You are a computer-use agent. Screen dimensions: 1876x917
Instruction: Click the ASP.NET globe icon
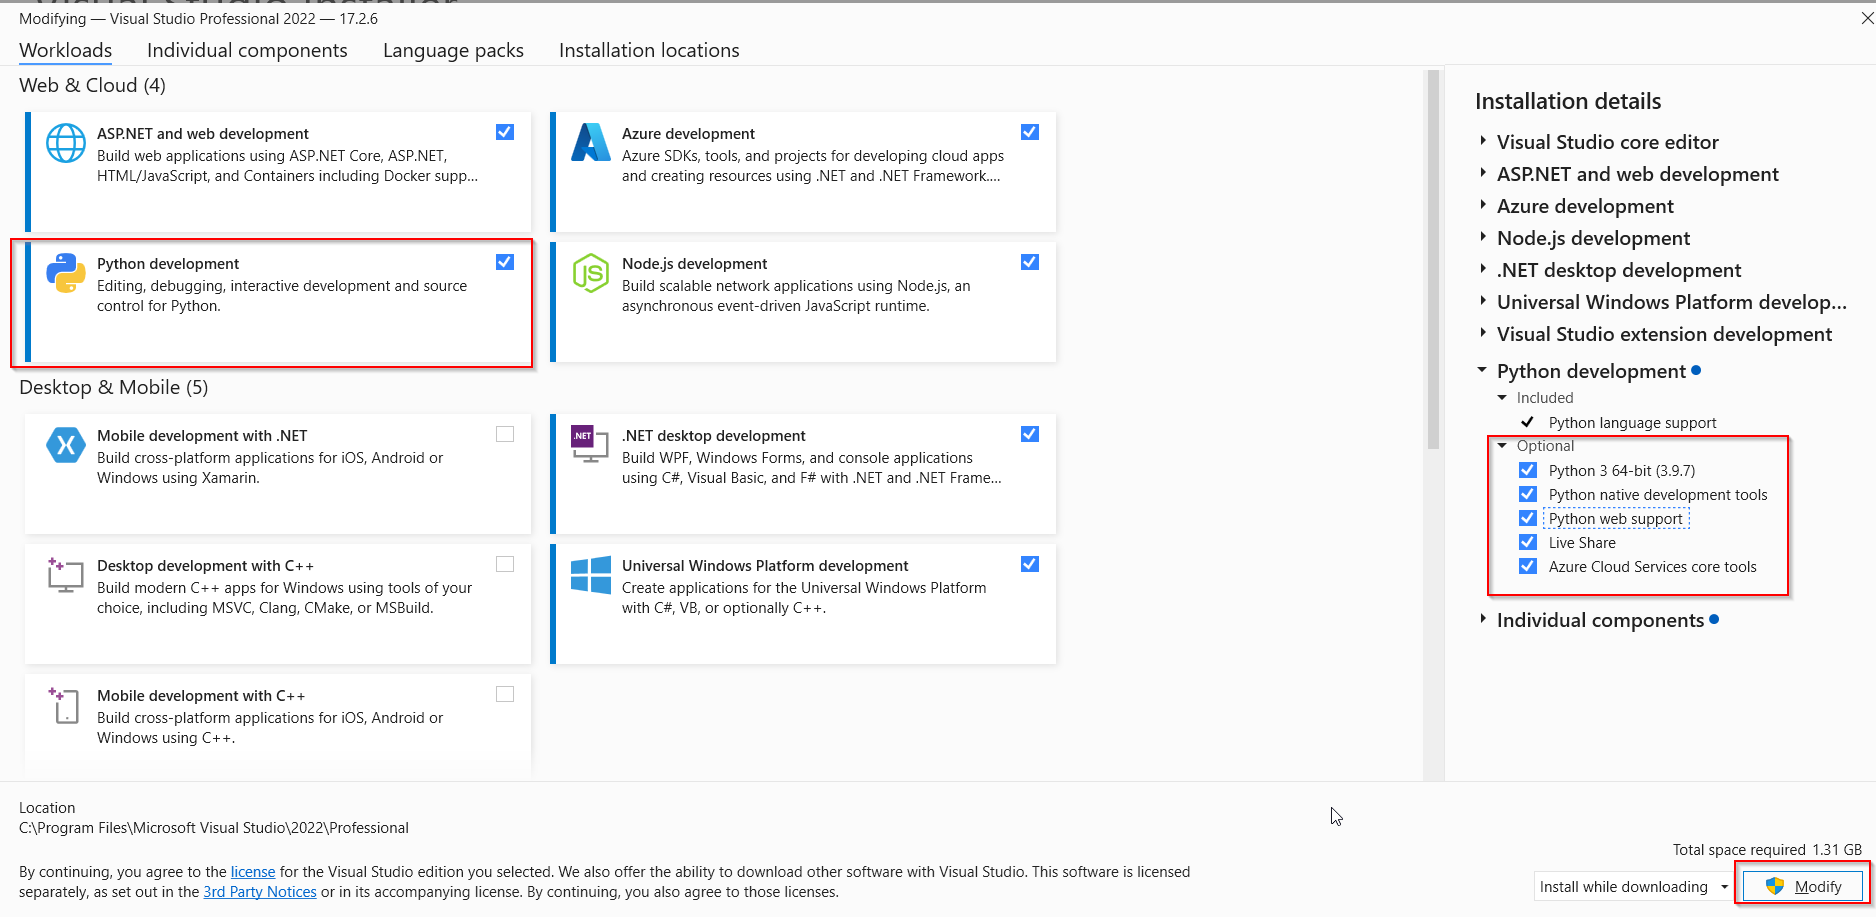point(66,143)
